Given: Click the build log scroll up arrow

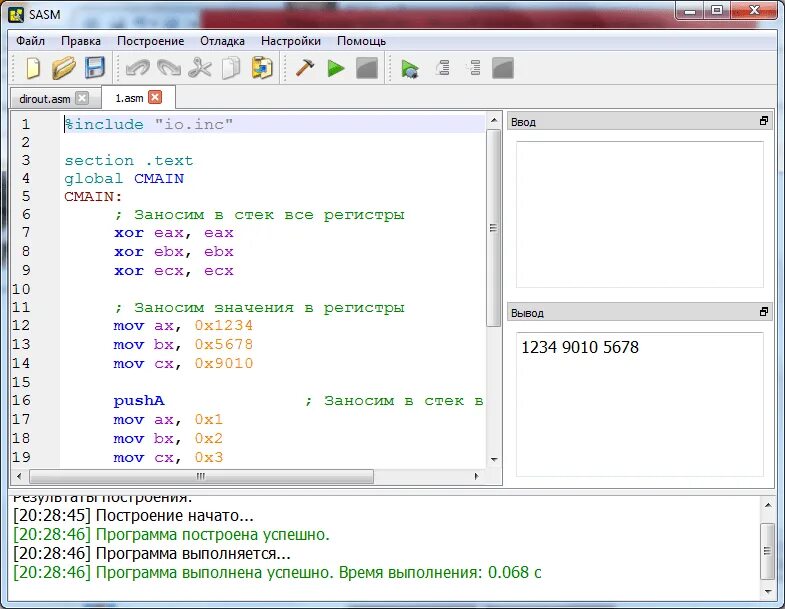Looking at the screenshot, I should (767, 505).
